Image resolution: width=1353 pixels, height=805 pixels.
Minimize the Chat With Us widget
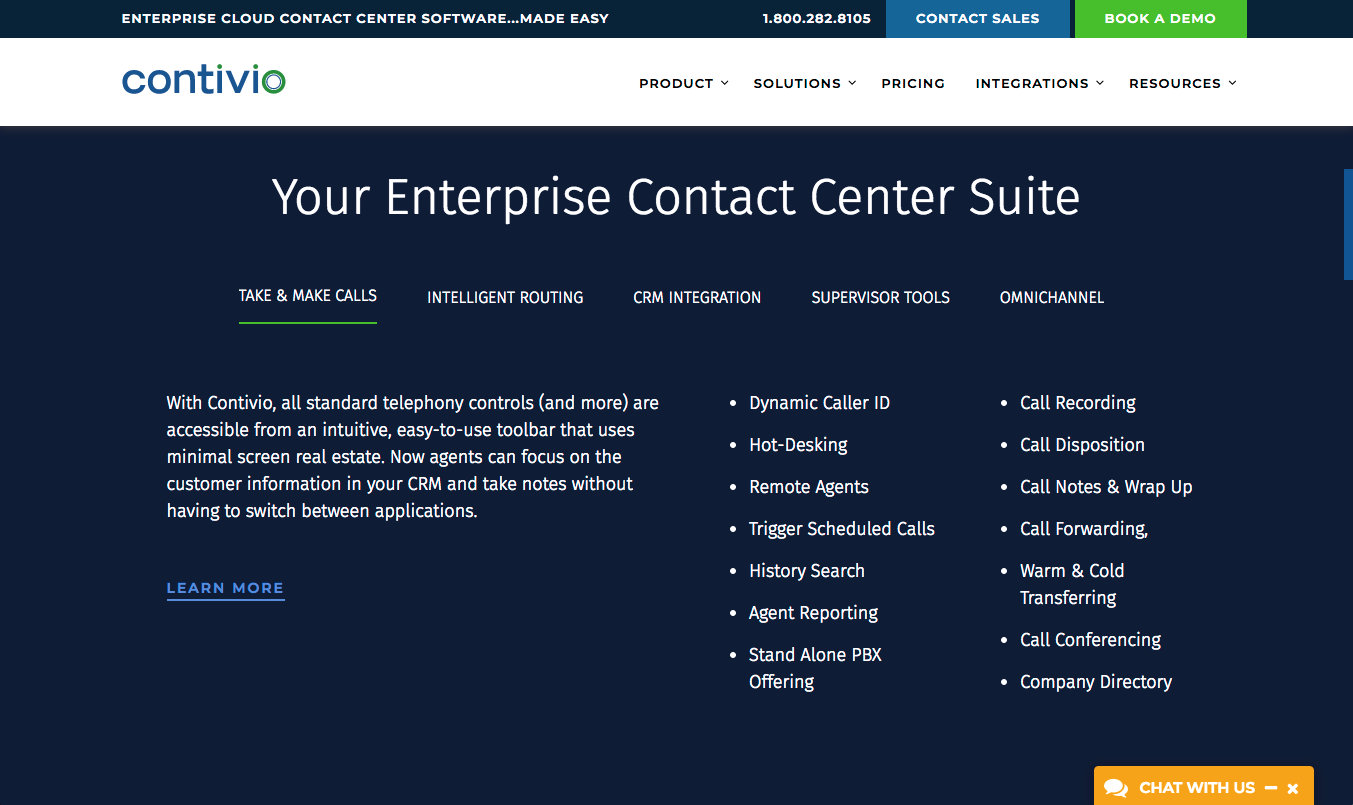coord(1271,788)
